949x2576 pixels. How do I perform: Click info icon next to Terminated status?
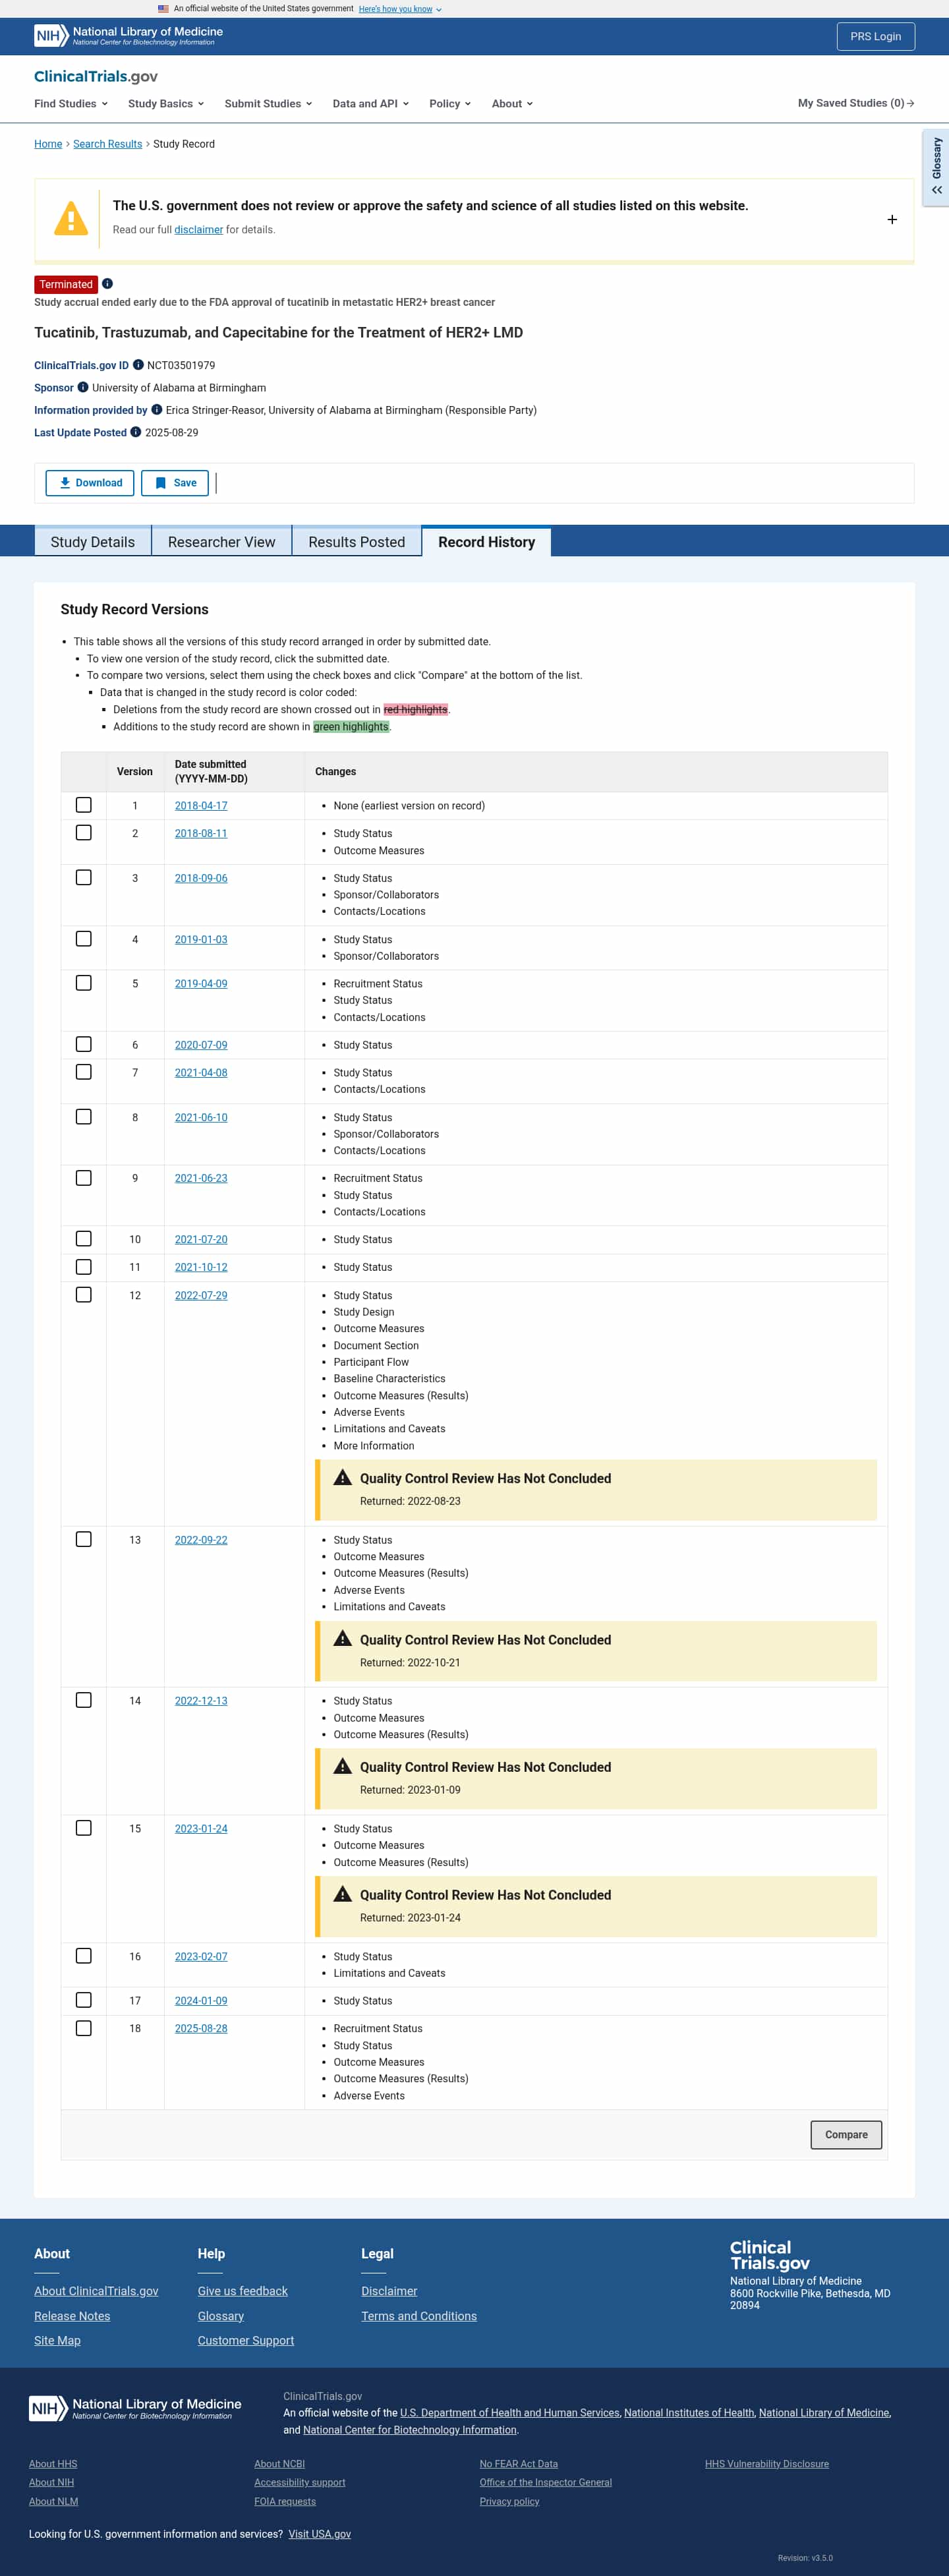[107, 284]
